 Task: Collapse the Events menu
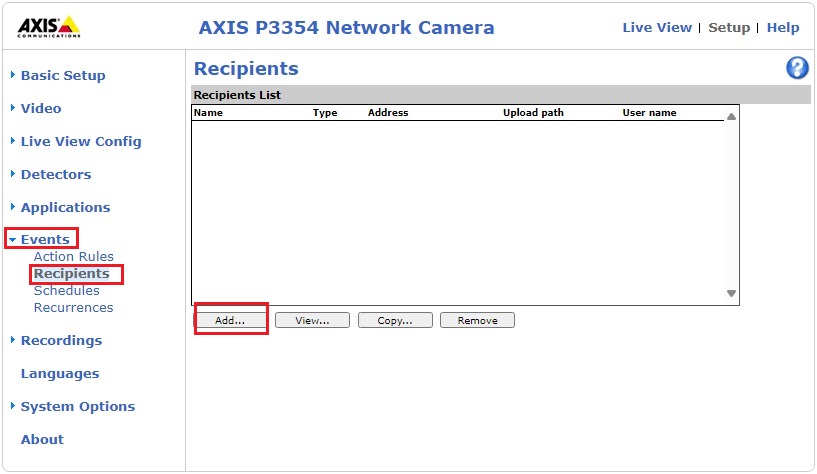(x=45, y=240)
